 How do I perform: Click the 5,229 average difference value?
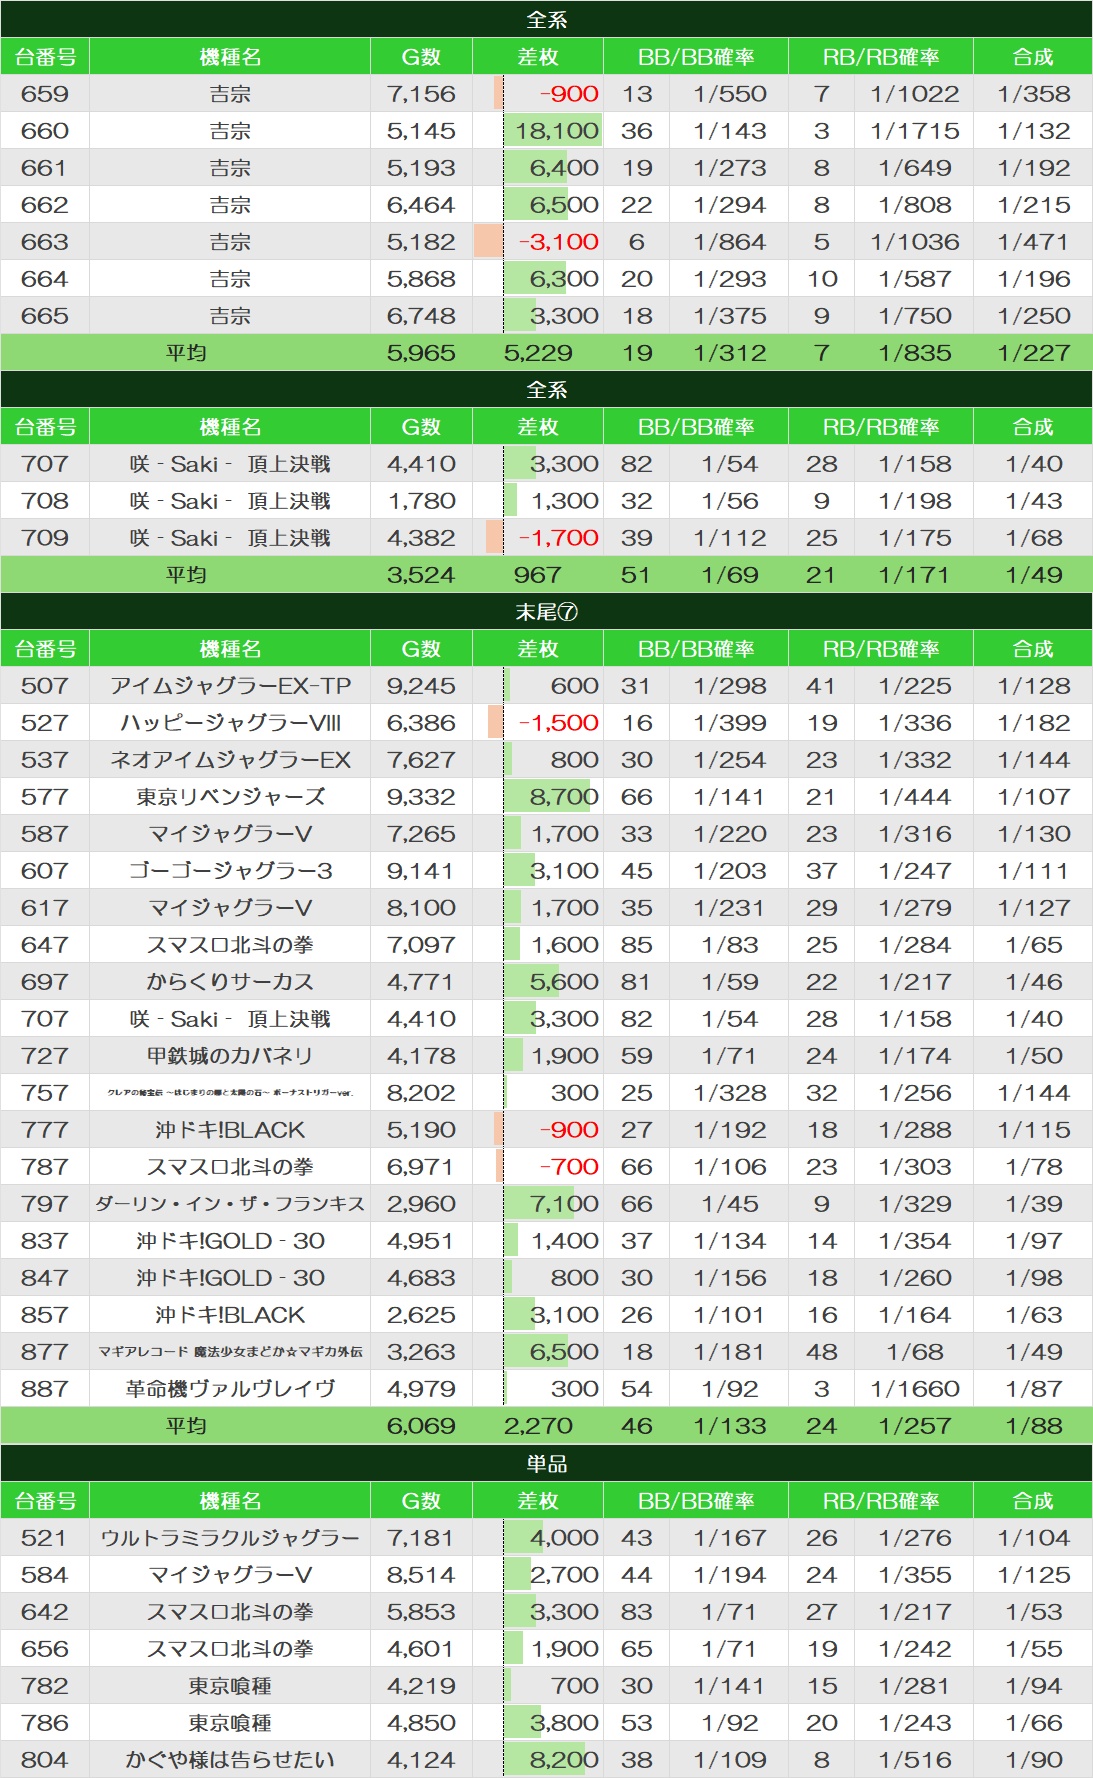[x=538, y=353]
